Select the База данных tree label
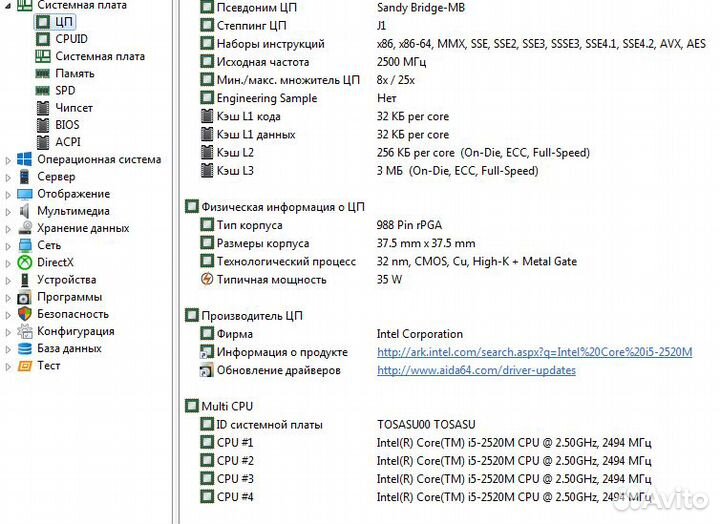 (x=69, y=349)
